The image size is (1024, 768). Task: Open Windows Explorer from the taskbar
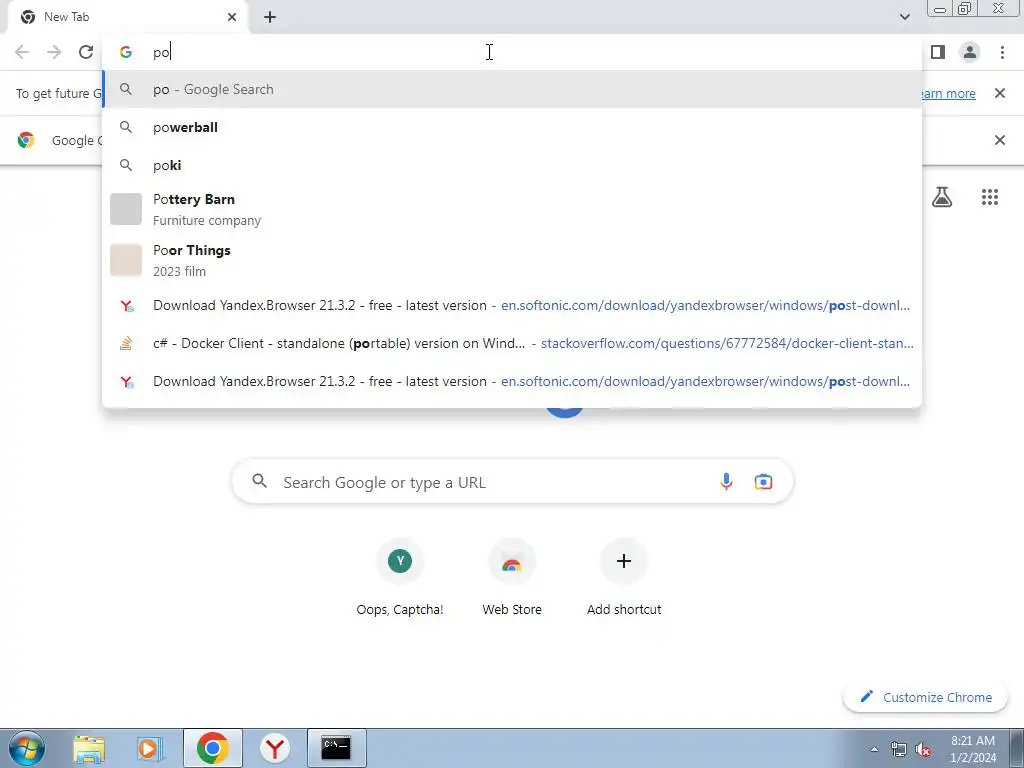click(x=89, y=748)
